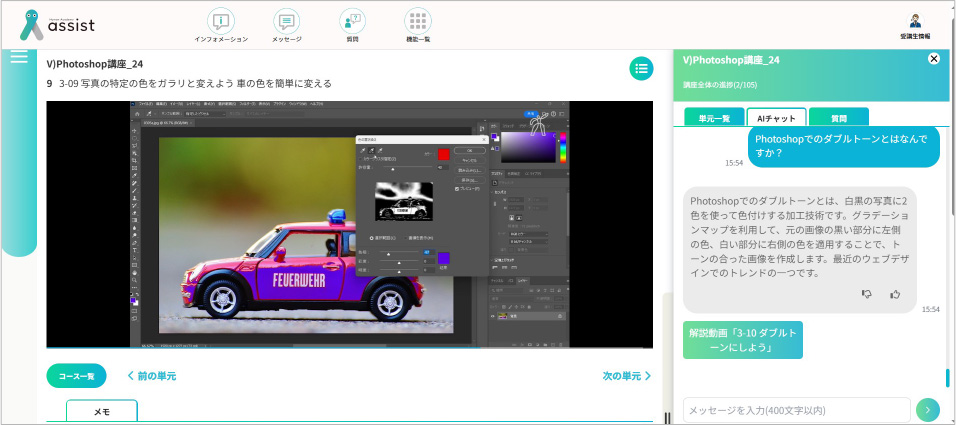The image size is (956, 425).
Task: Open the 機能一覧 grid icon
Action: point(418,22)
